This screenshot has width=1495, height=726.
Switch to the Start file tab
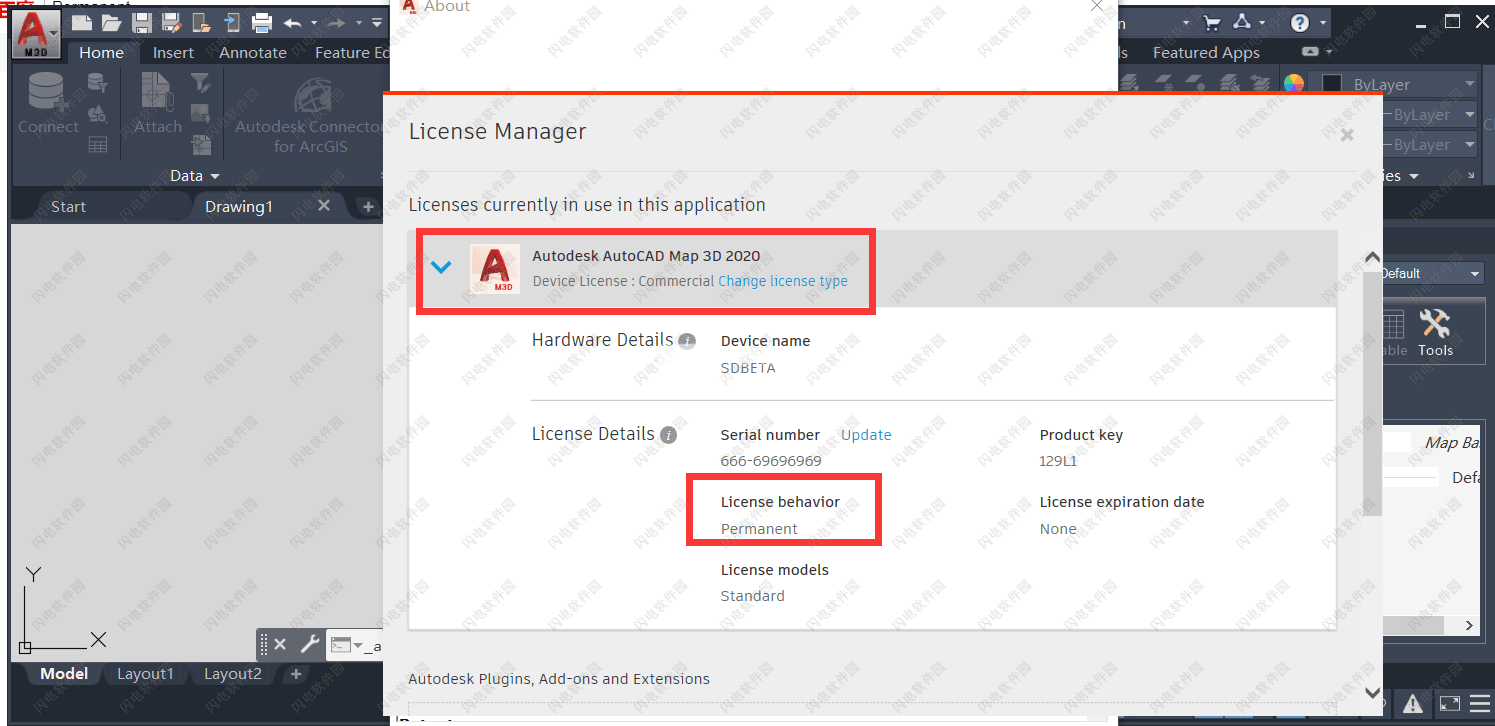point(68,206)
